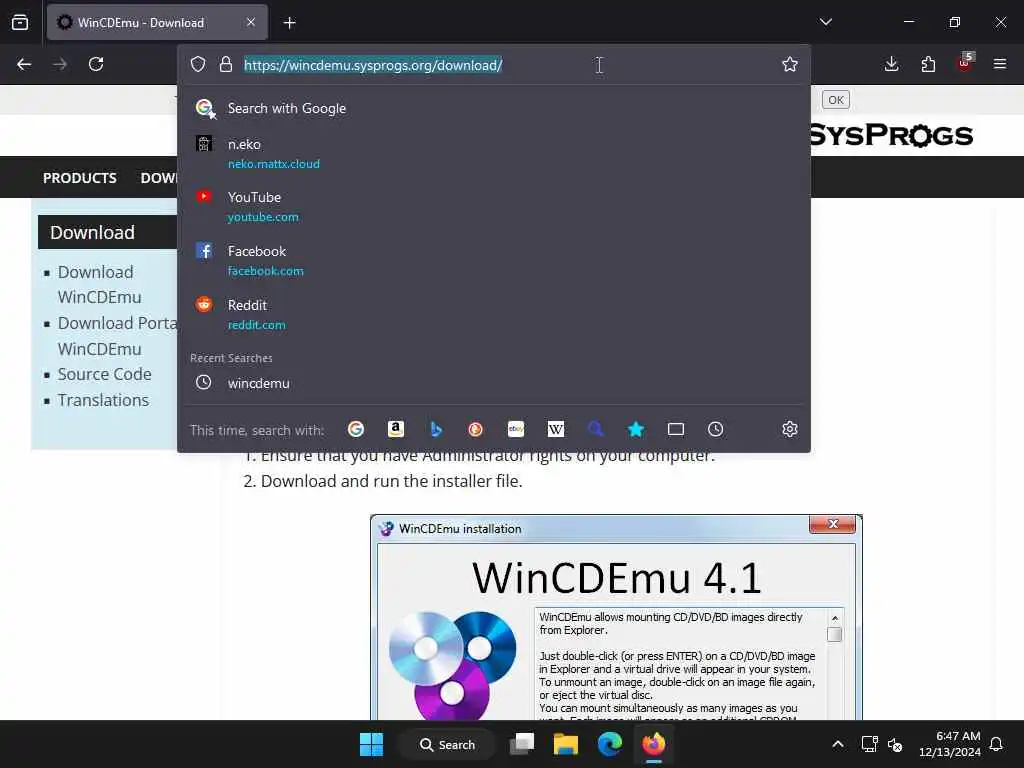Close the WinCDEmu - Download tab

pyautogui.click(x=251, y=22)
